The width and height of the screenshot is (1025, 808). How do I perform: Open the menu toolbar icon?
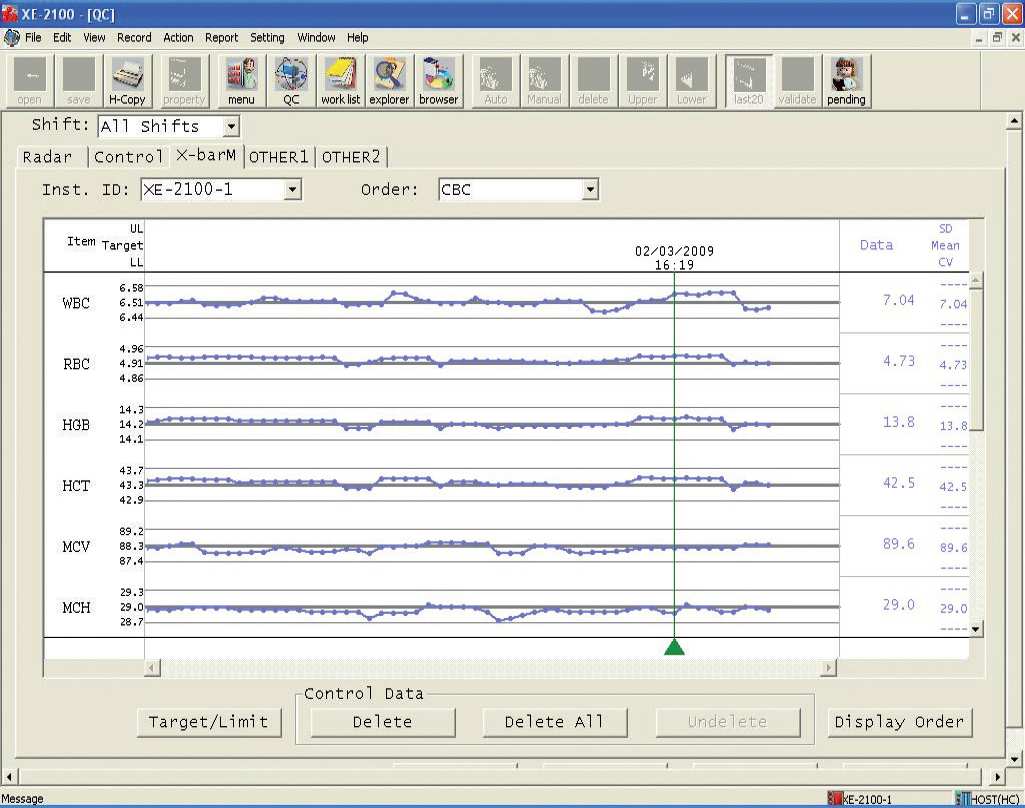[x=241, y=81]
